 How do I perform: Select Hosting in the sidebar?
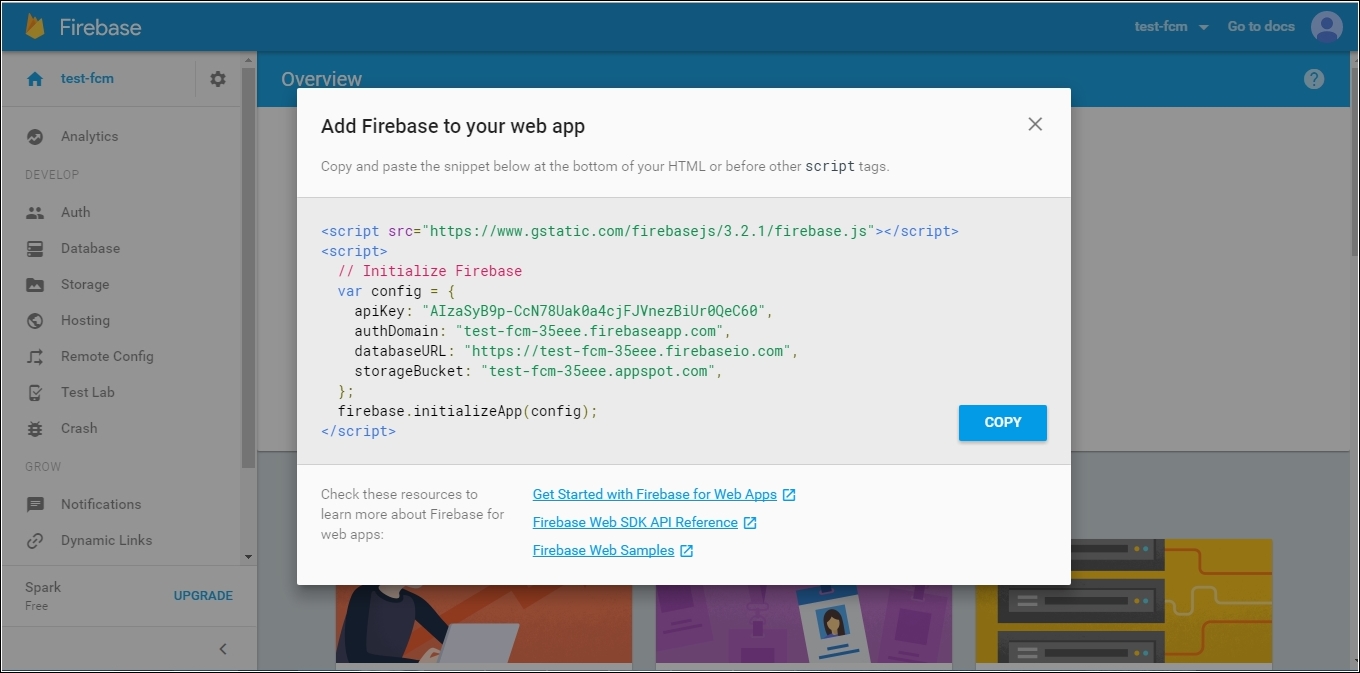85,321
